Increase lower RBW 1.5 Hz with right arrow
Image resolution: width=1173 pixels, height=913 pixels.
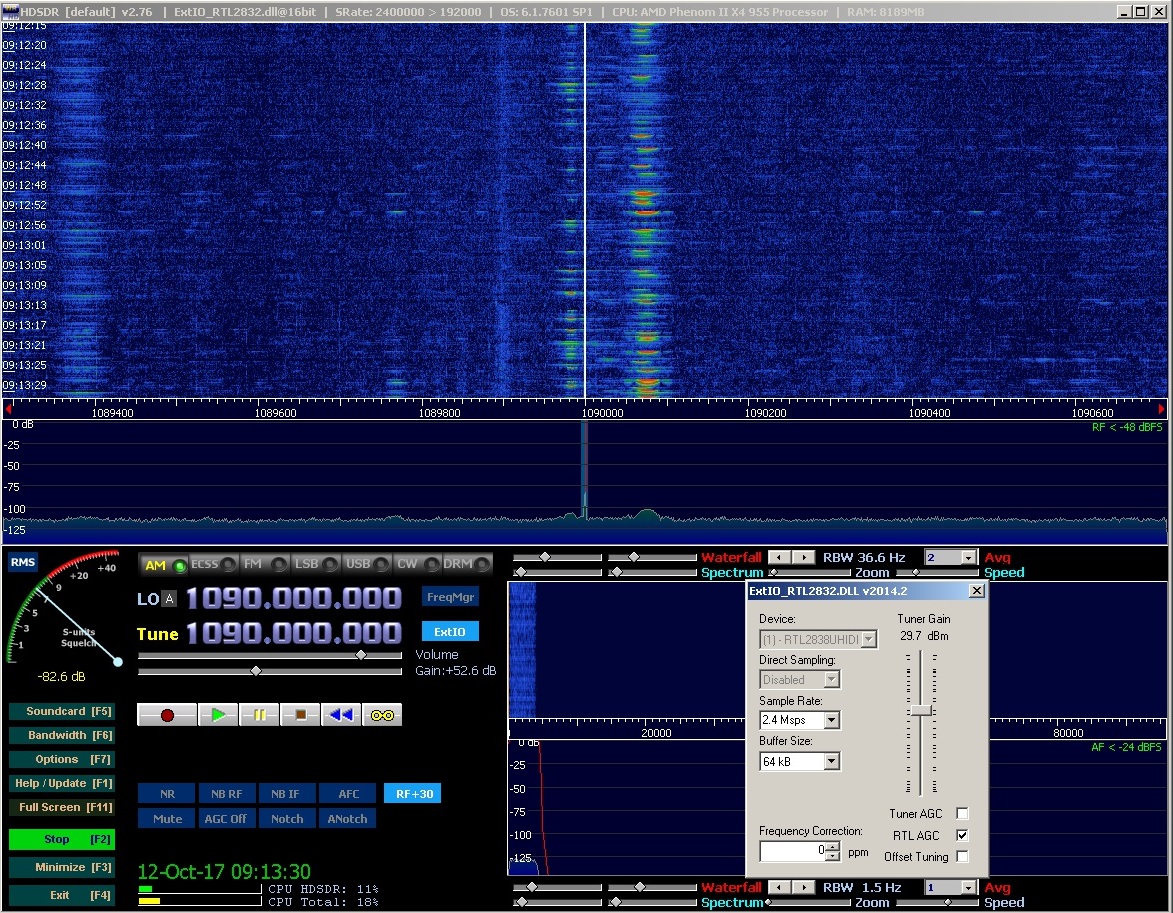(x=803, y=887)
